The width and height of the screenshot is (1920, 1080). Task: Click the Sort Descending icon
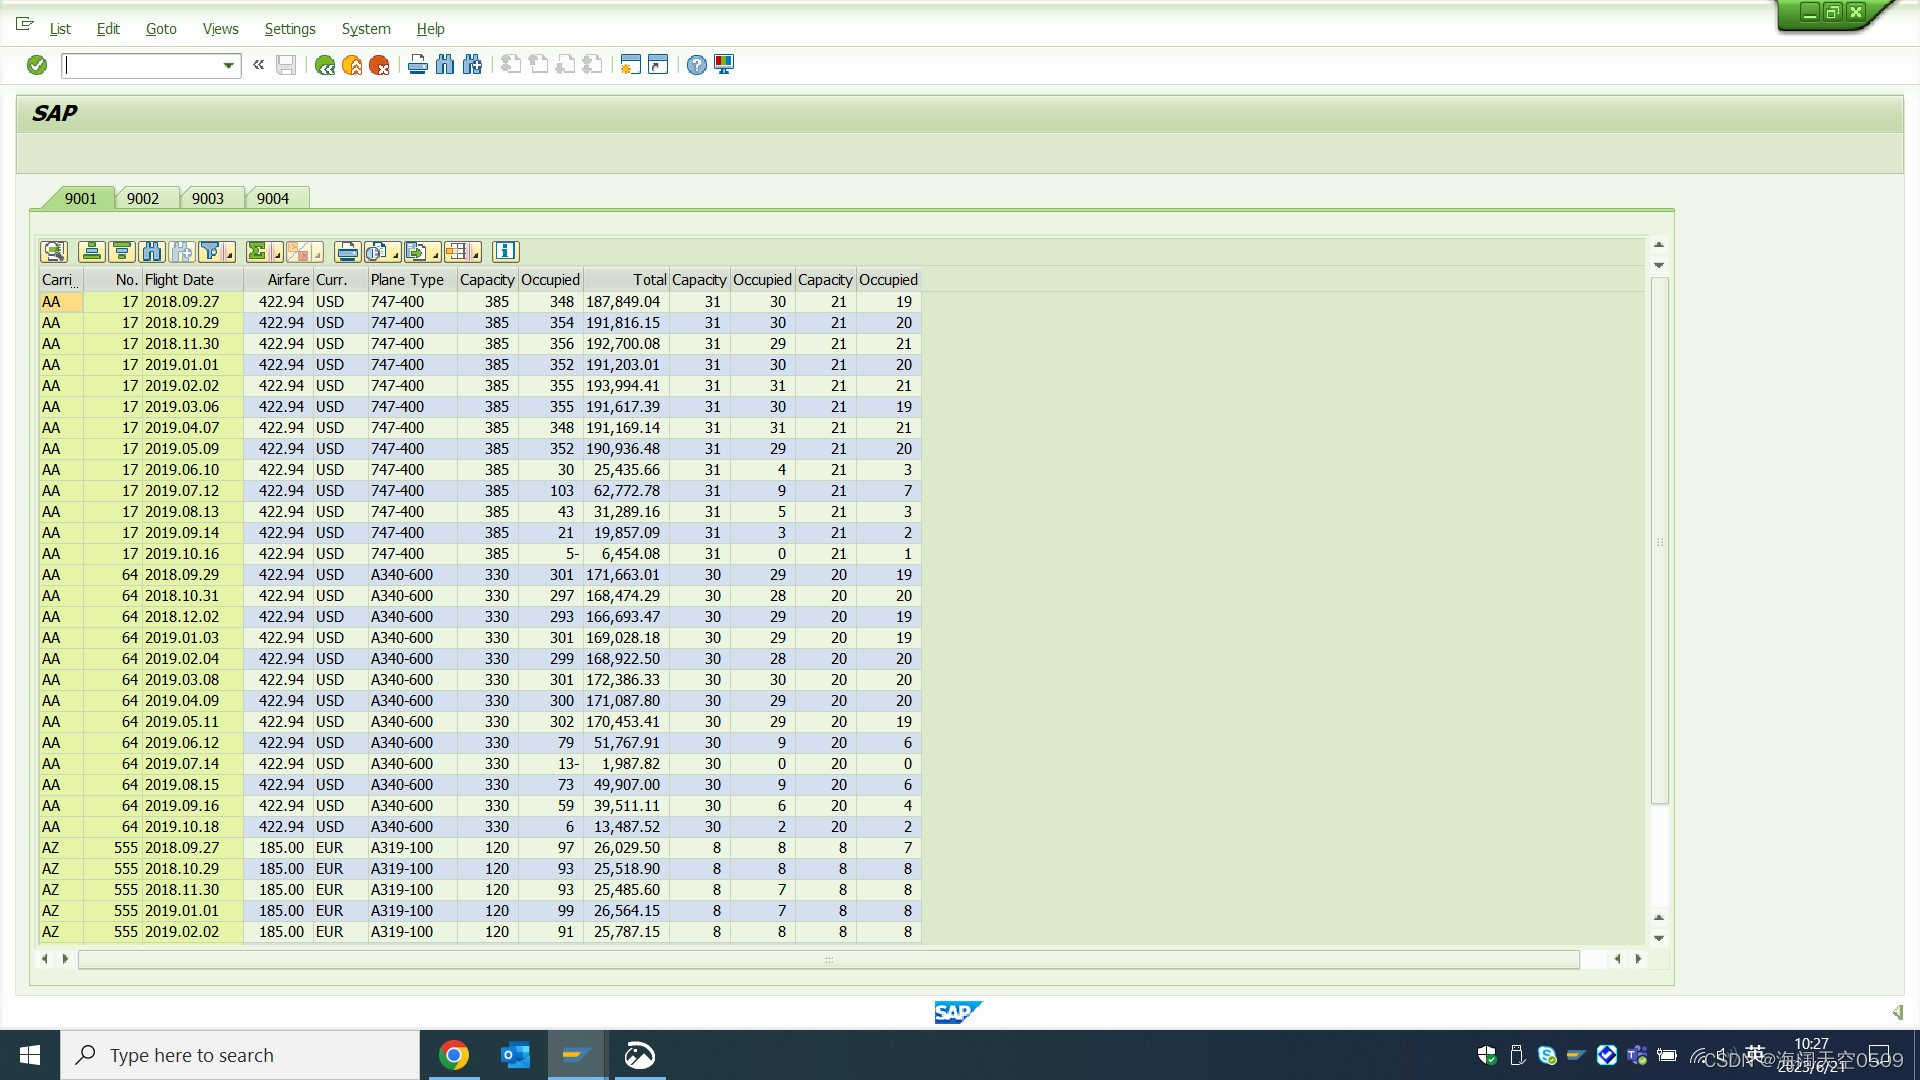click(120, 251)
